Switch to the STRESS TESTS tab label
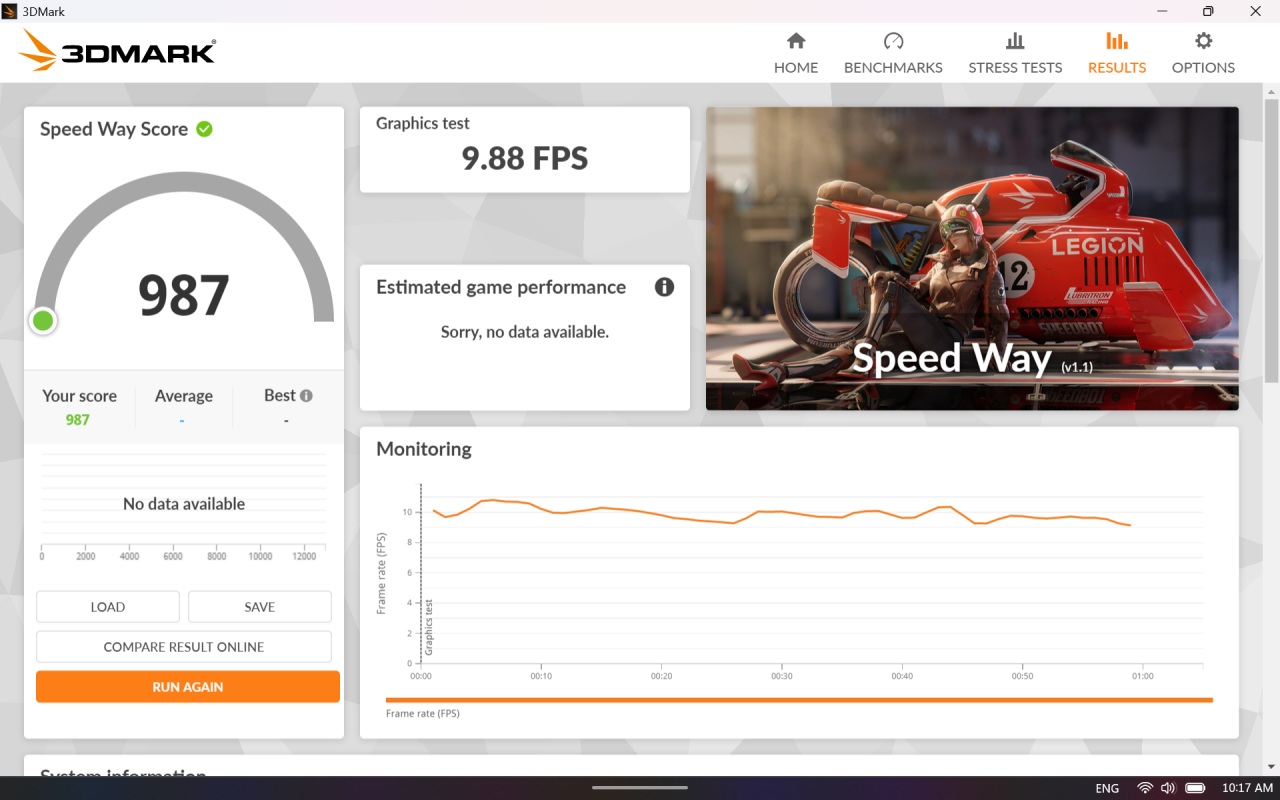 1015,67
